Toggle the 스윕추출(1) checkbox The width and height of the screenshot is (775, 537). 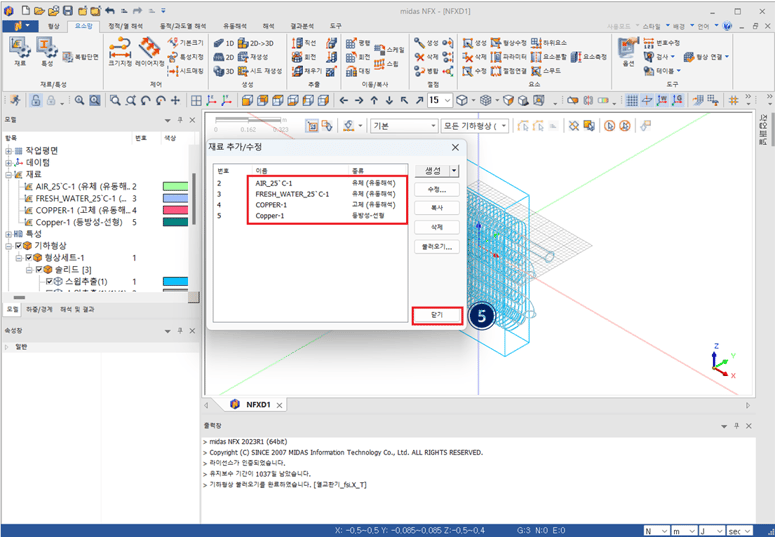click(49, 281)
